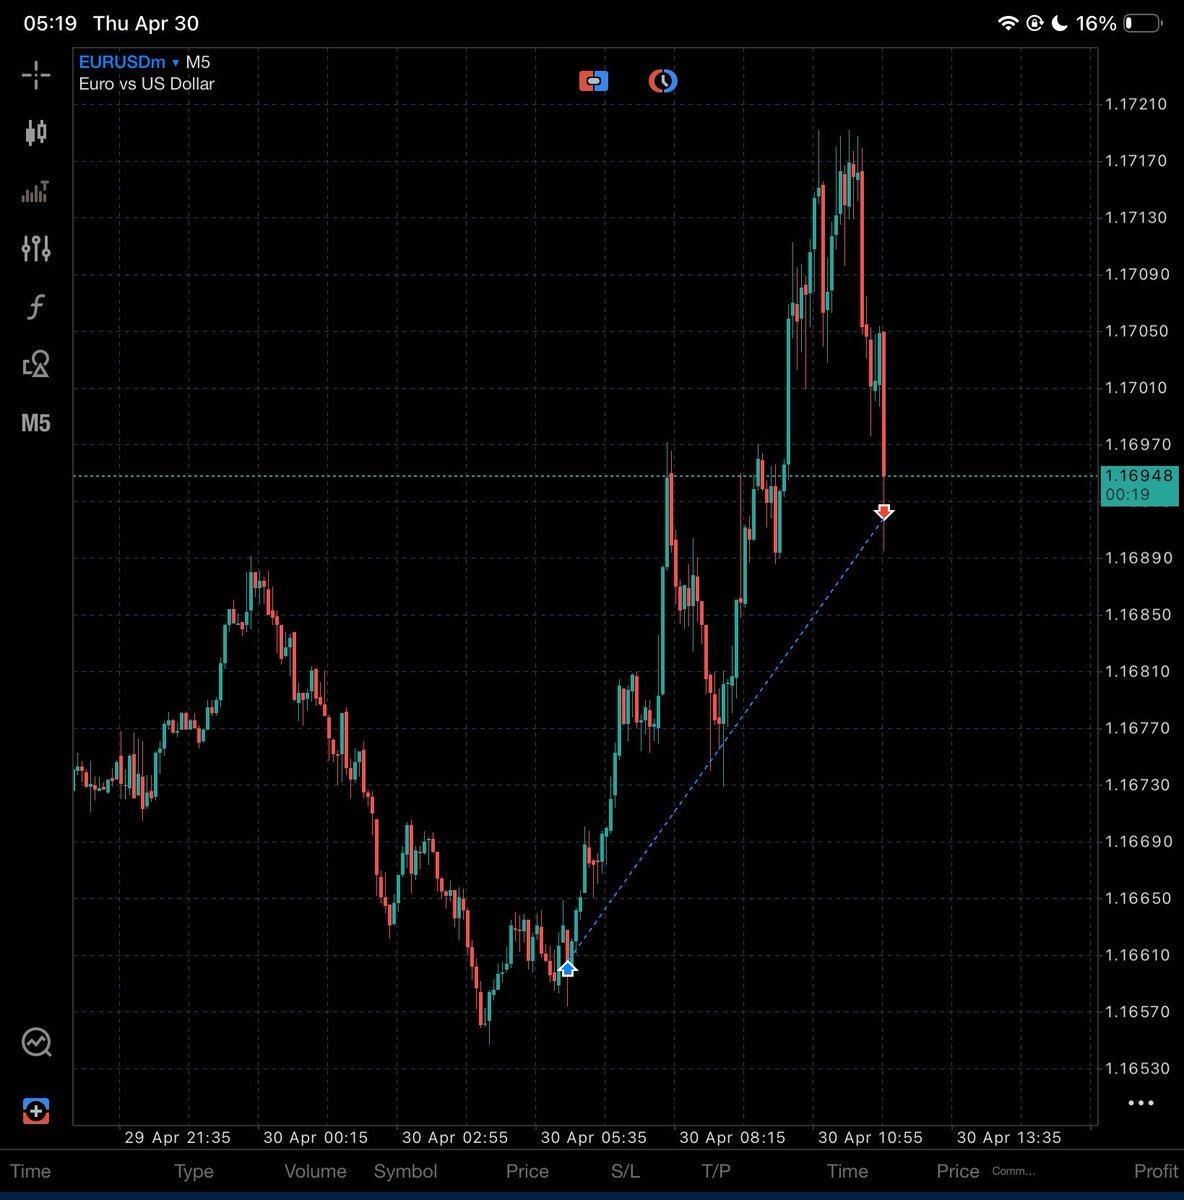Toggle the volume bars icon

click(36, 191)
